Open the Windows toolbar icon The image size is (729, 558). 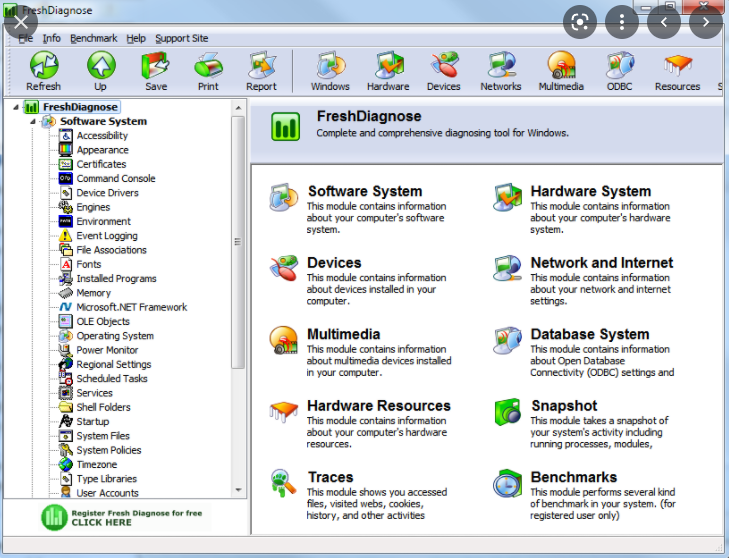331,65
